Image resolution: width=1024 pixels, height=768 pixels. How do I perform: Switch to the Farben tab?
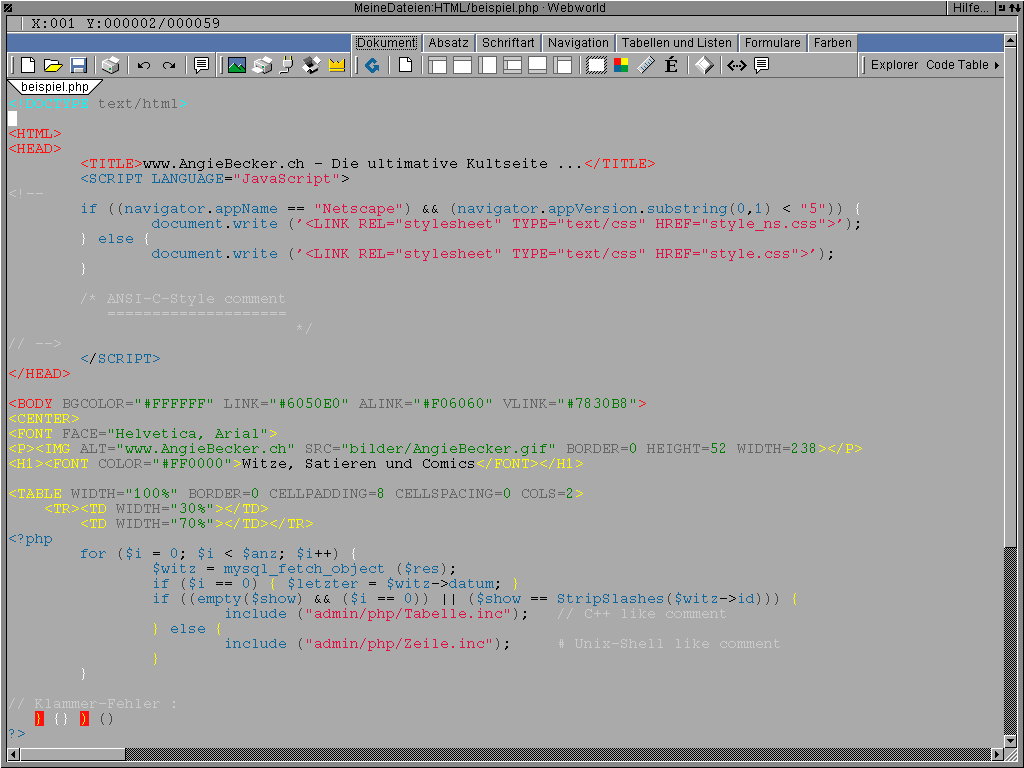[x=833, y=42]
